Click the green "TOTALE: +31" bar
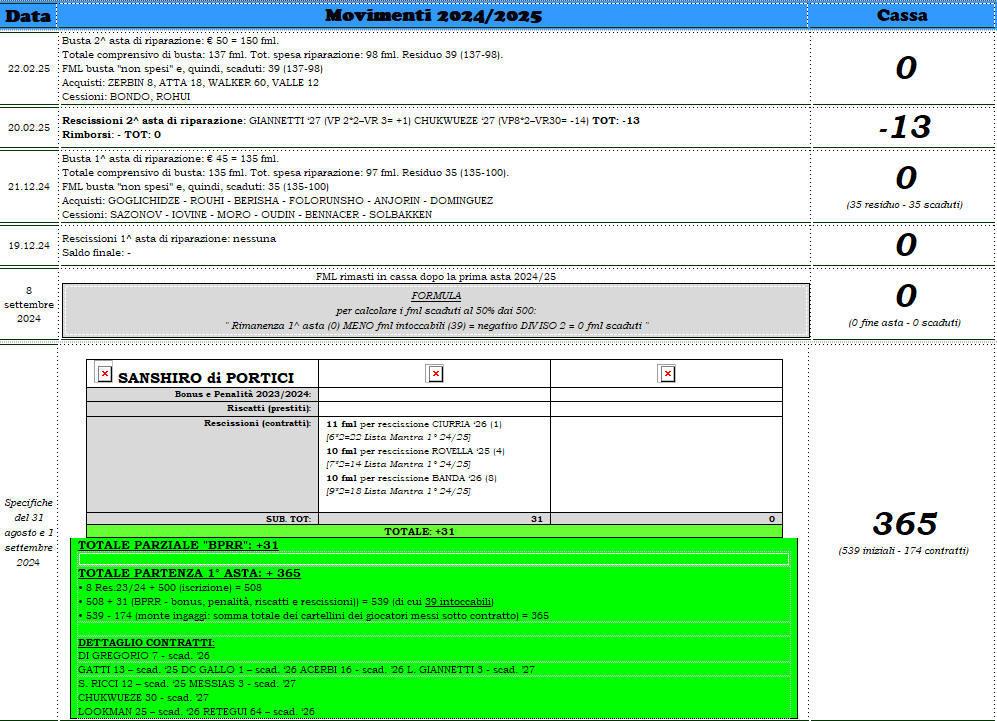 [x=434, y=532]
